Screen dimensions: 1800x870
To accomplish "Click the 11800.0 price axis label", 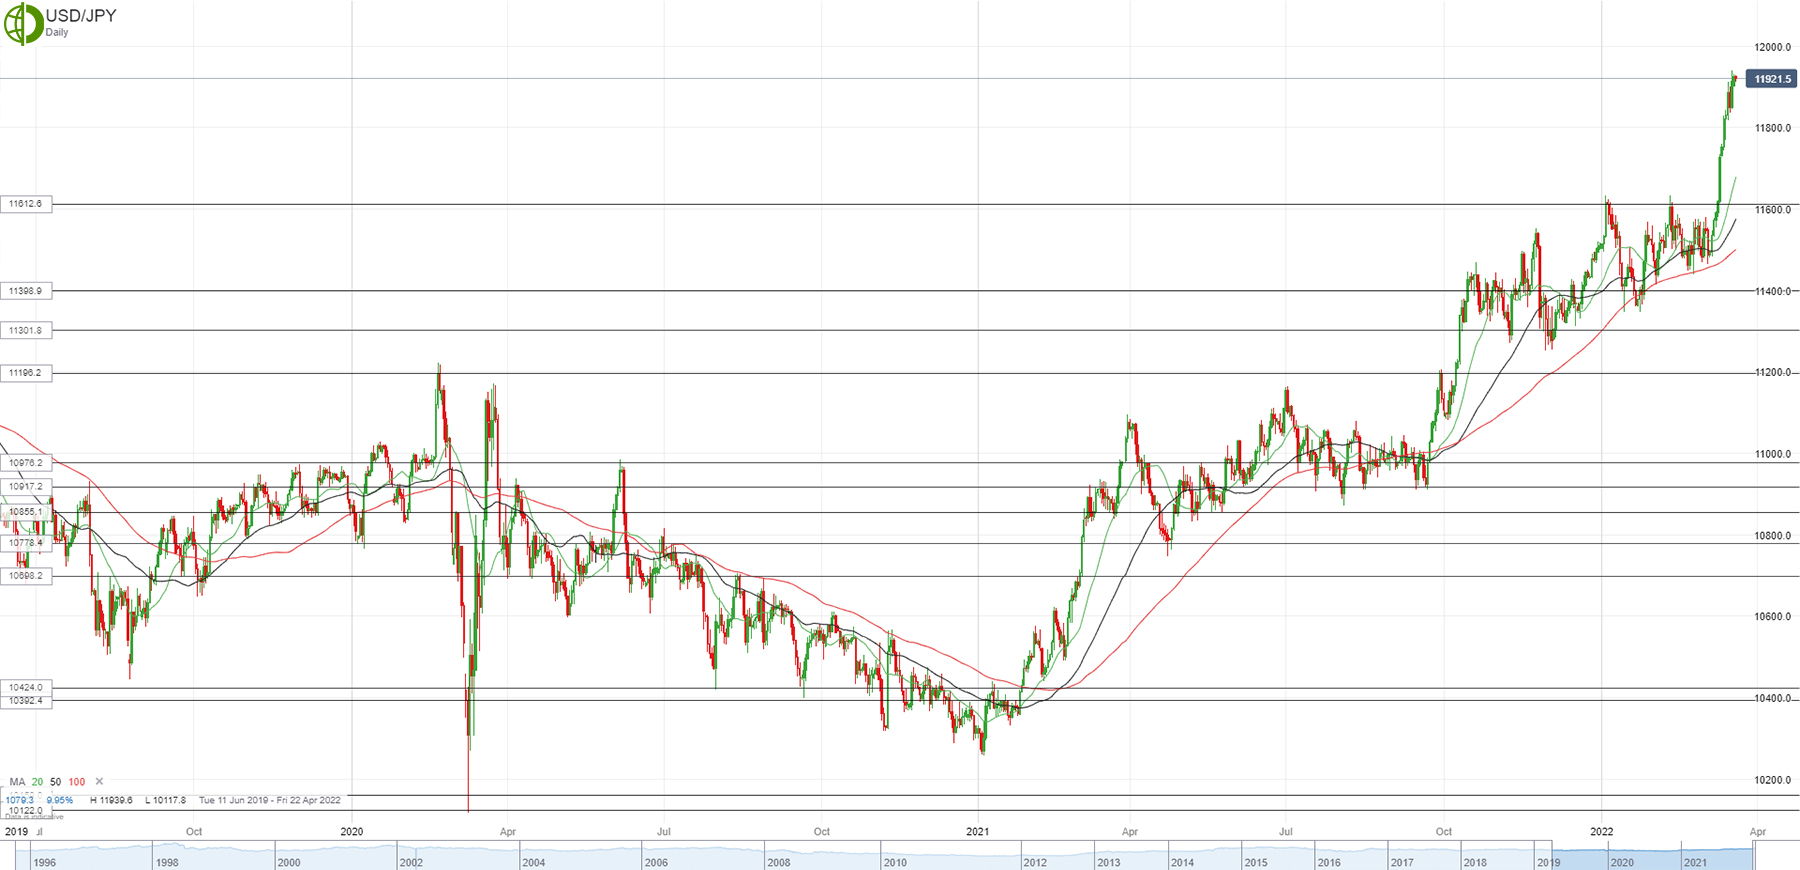I will coord(1773,128).
